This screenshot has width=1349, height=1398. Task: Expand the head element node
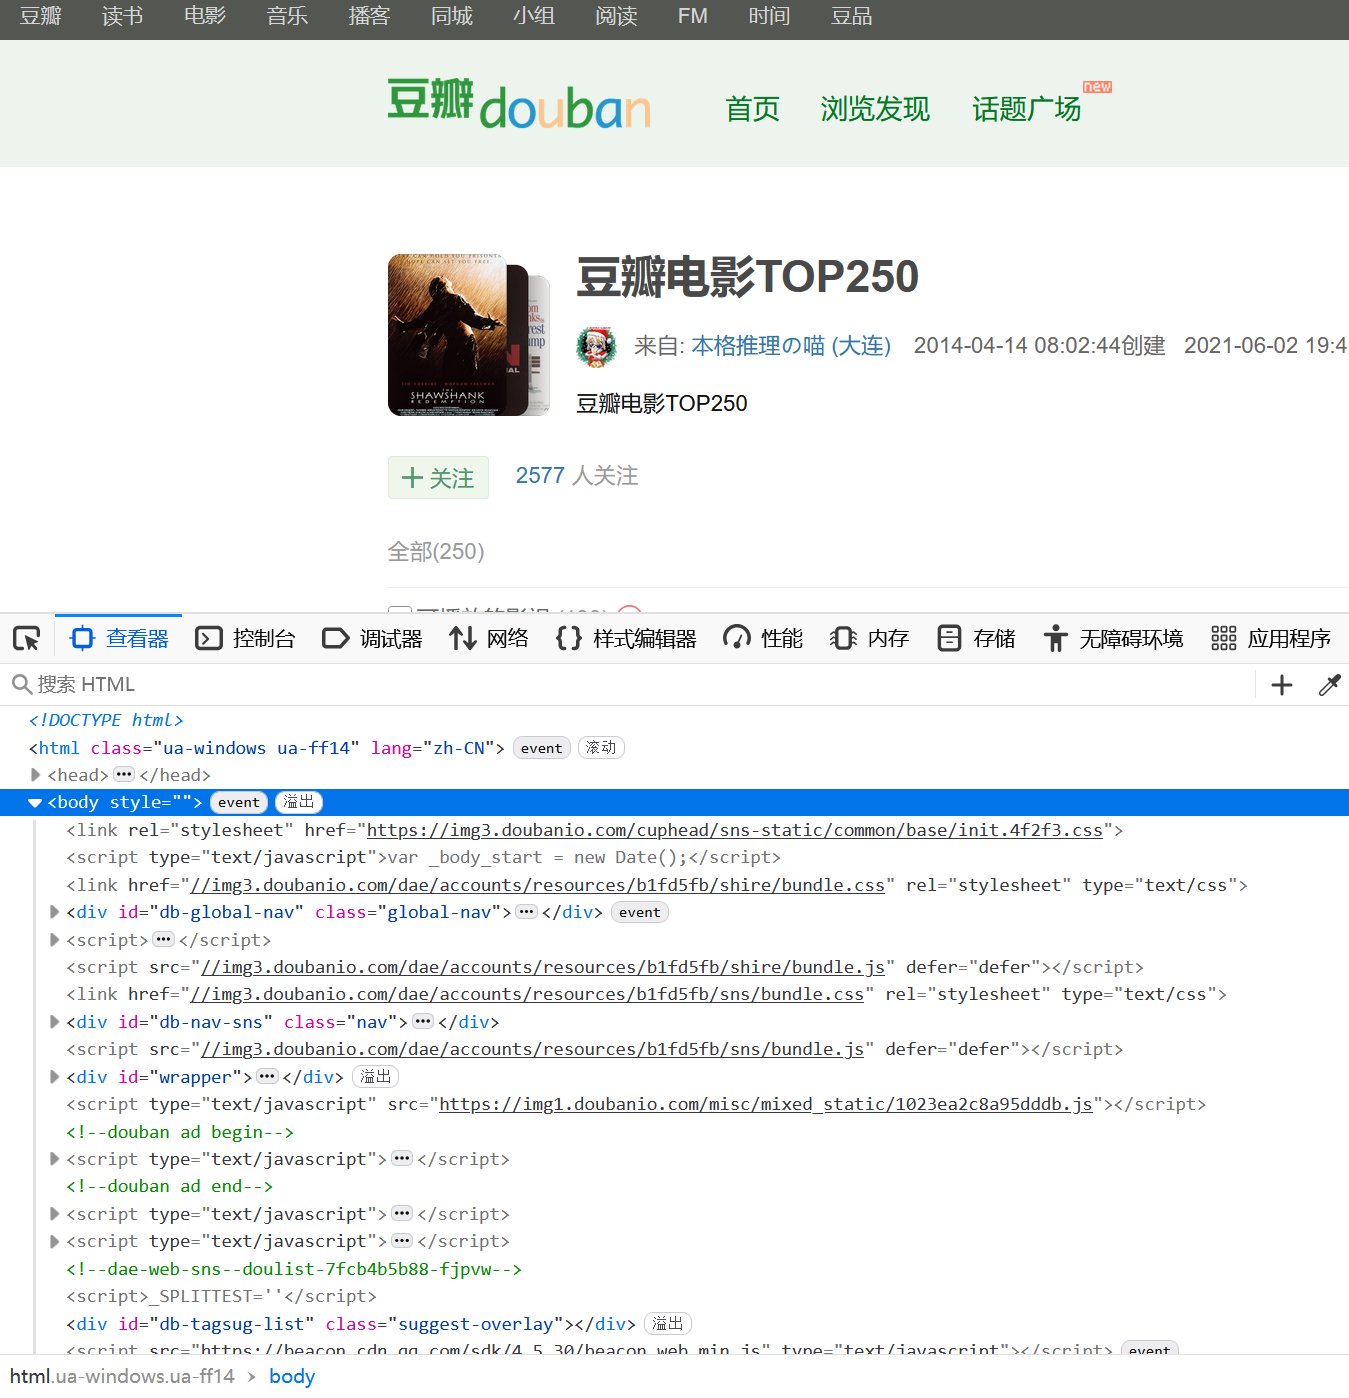pyautogui.click(x=36, y=775)
